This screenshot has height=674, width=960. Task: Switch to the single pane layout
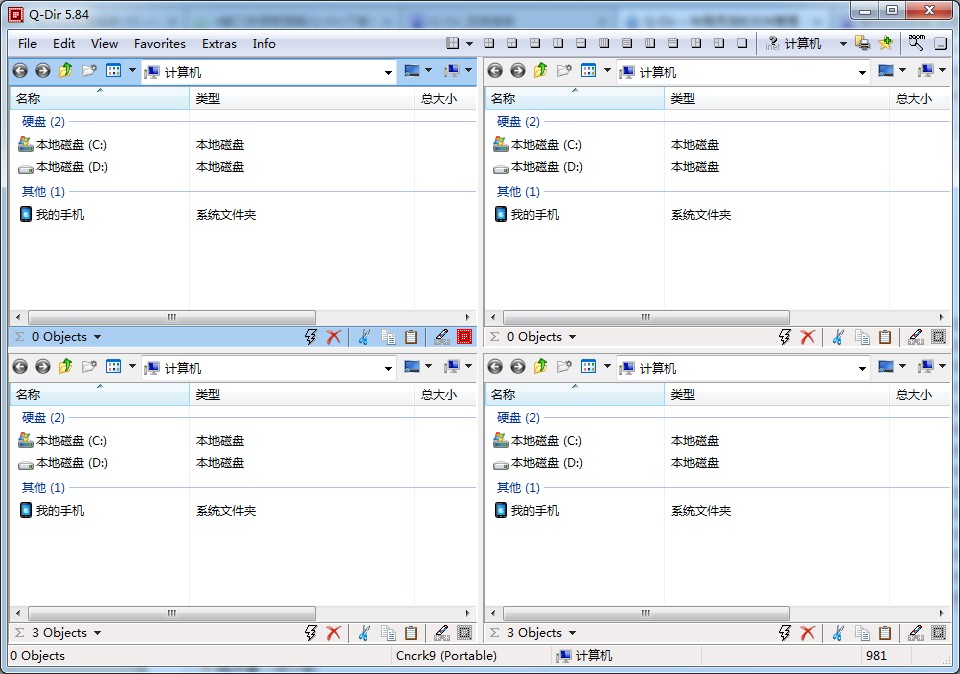coord(742,43)
